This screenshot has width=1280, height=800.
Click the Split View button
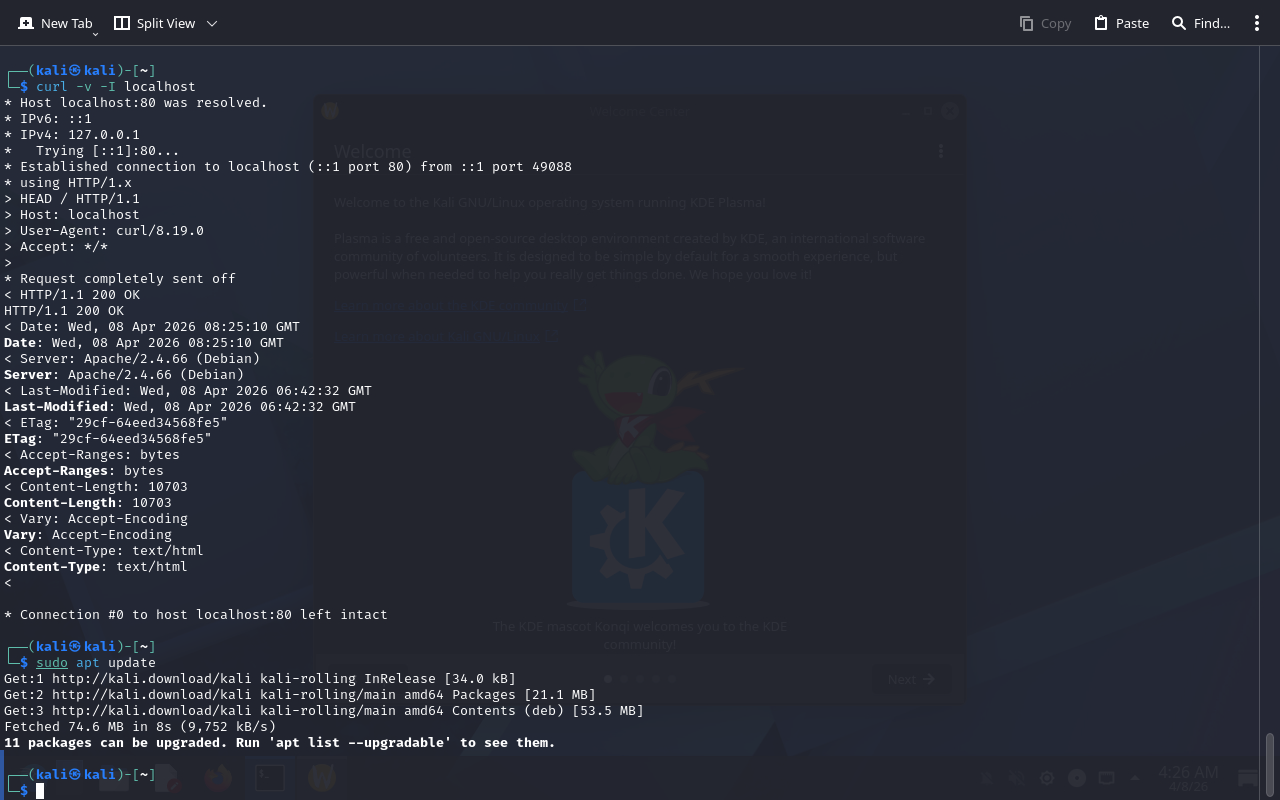pyautogui.click(x=154, y=23)
